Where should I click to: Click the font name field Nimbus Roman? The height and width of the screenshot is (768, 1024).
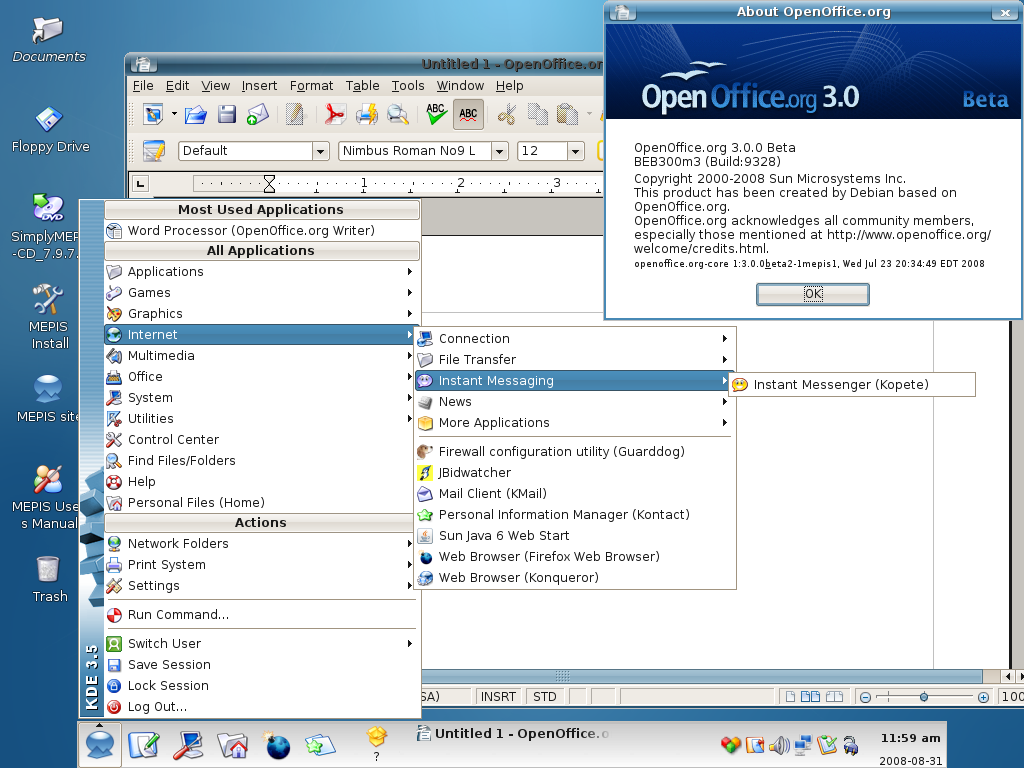point(415,151)
